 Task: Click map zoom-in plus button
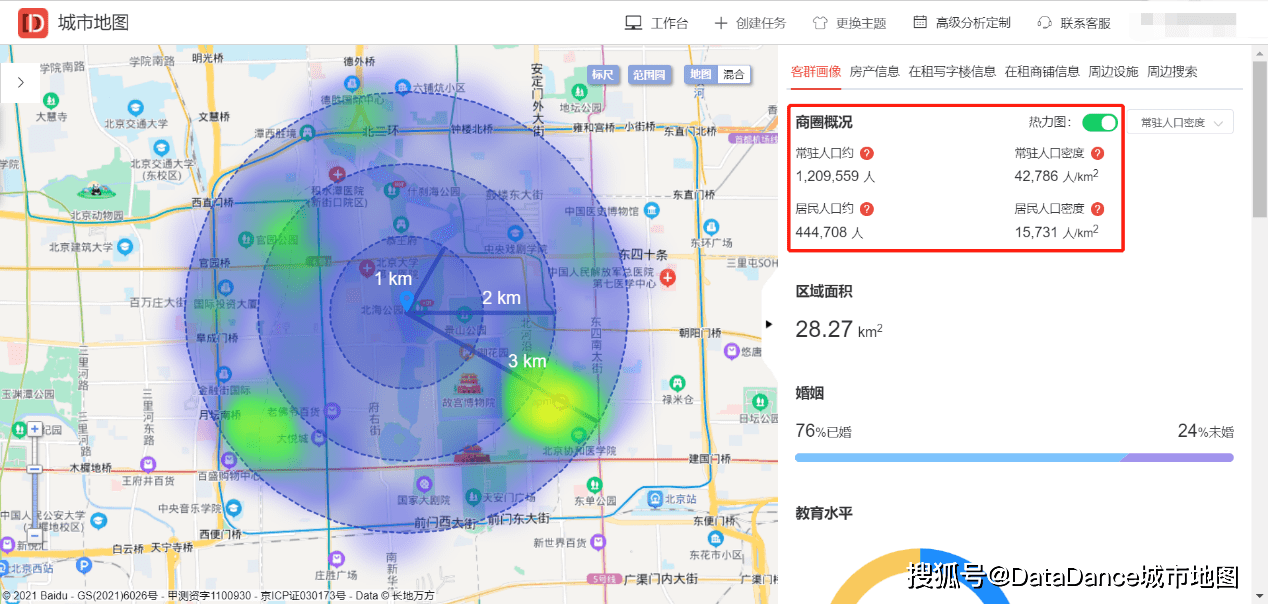(x=35, y=429)
